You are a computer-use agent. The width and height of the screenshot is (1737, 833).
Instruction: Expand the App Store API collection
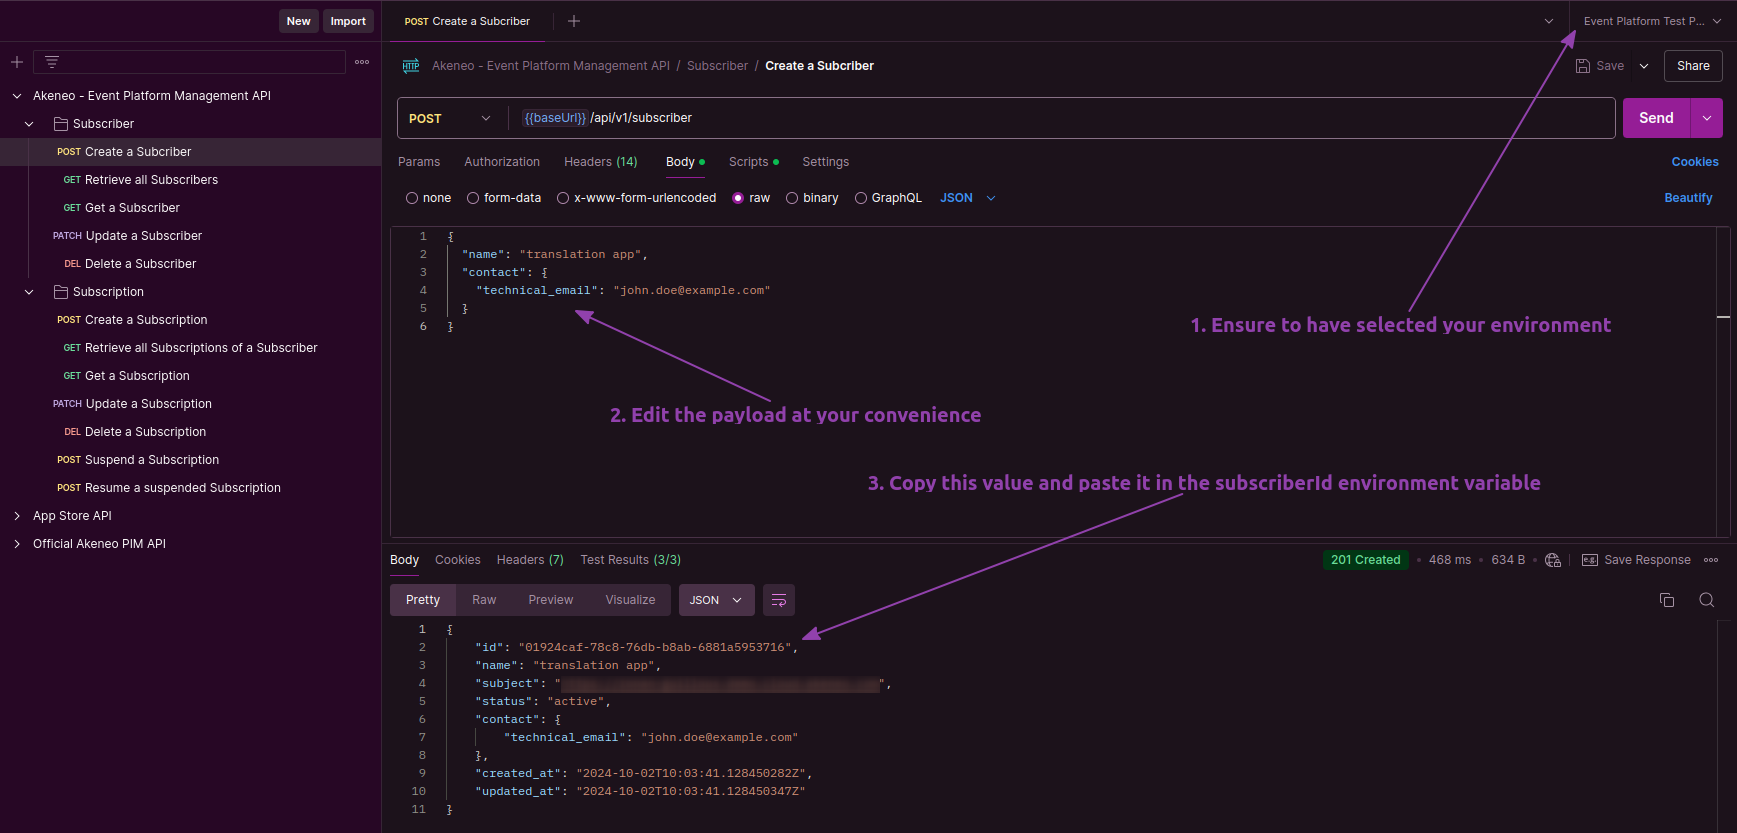coord(17,516)
